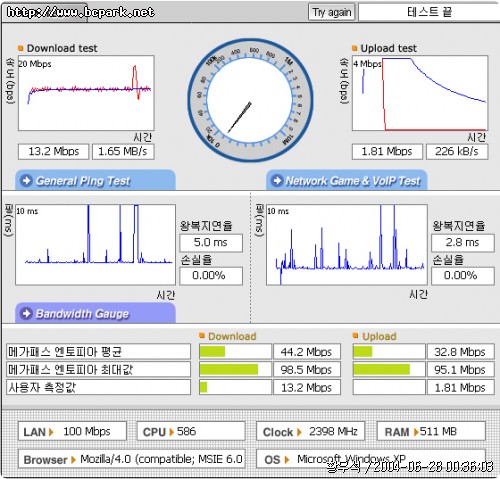Click the 테스트 끝 status field
The width and height of the screenshot is (500, 479).
pyautogui.click(x=429, y=12)
